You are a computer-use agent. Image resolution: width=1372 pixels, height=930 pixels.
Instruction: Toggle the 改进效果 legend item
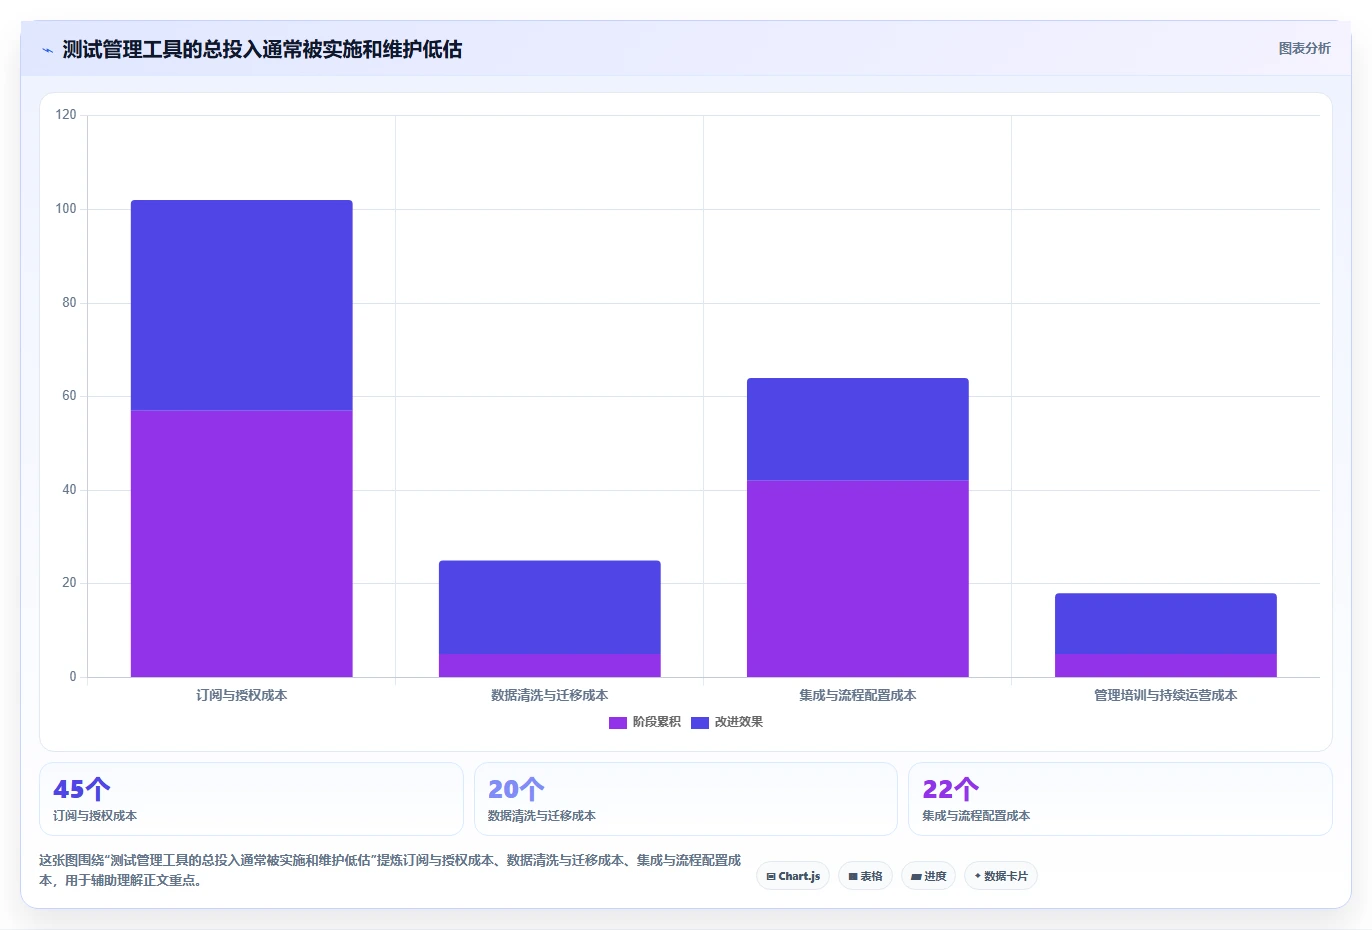(x=727, y=722)
